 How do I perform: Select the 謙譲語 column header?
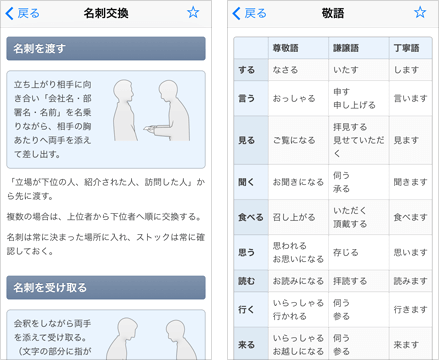(359, 48)
